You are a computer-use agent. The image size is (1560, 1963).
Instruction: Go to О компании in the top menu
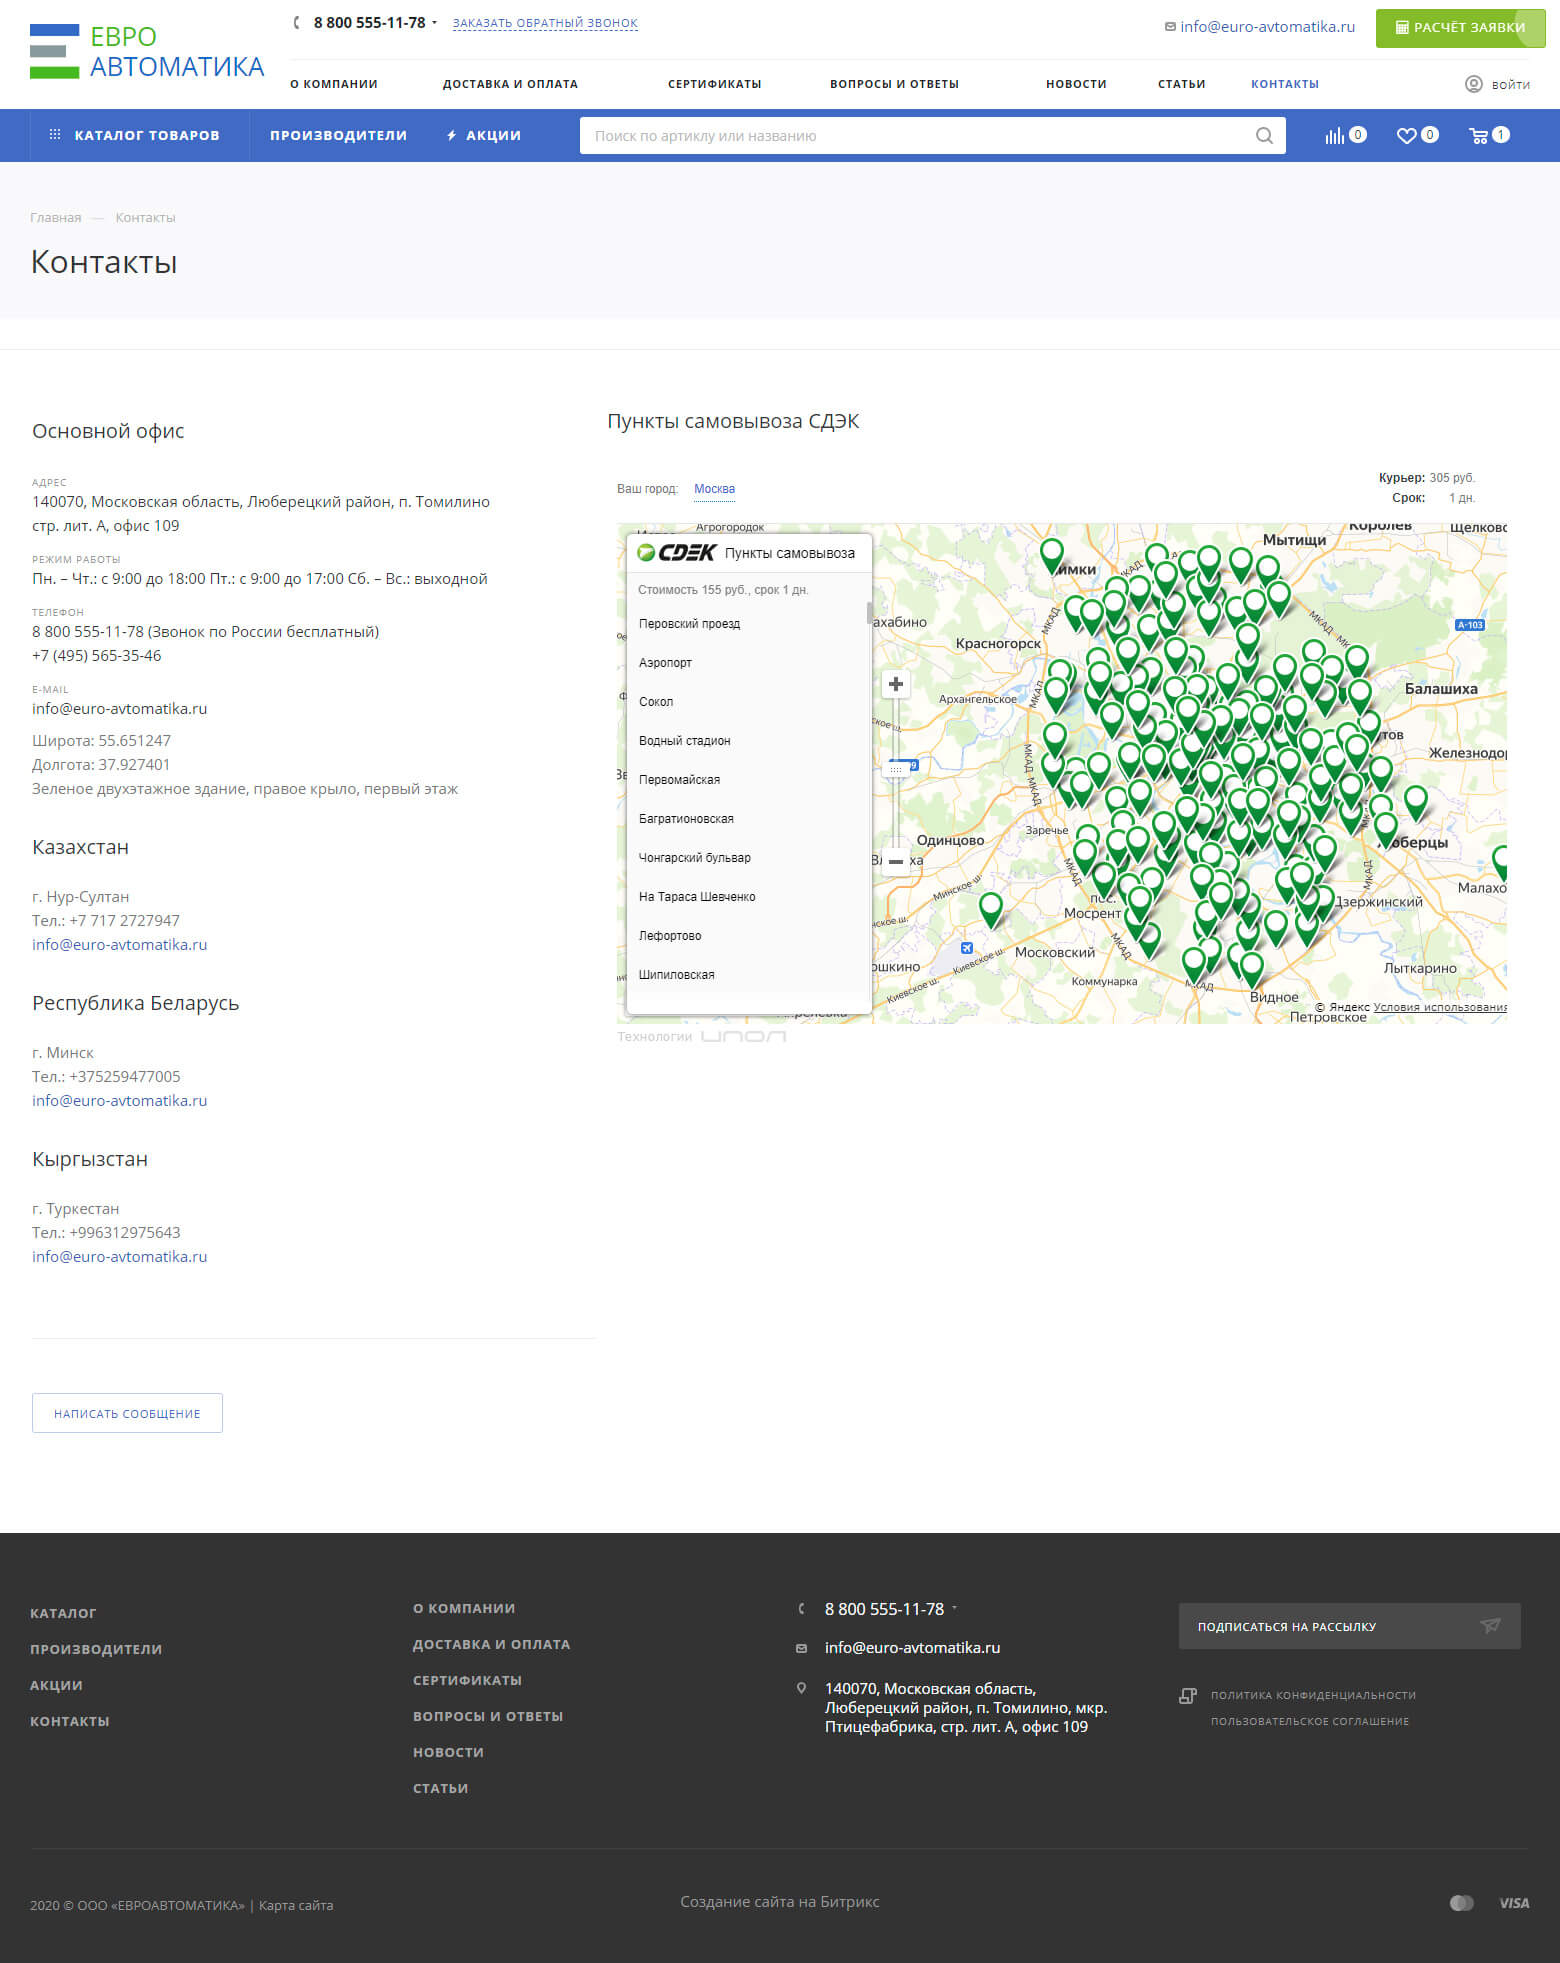point(334,84)
